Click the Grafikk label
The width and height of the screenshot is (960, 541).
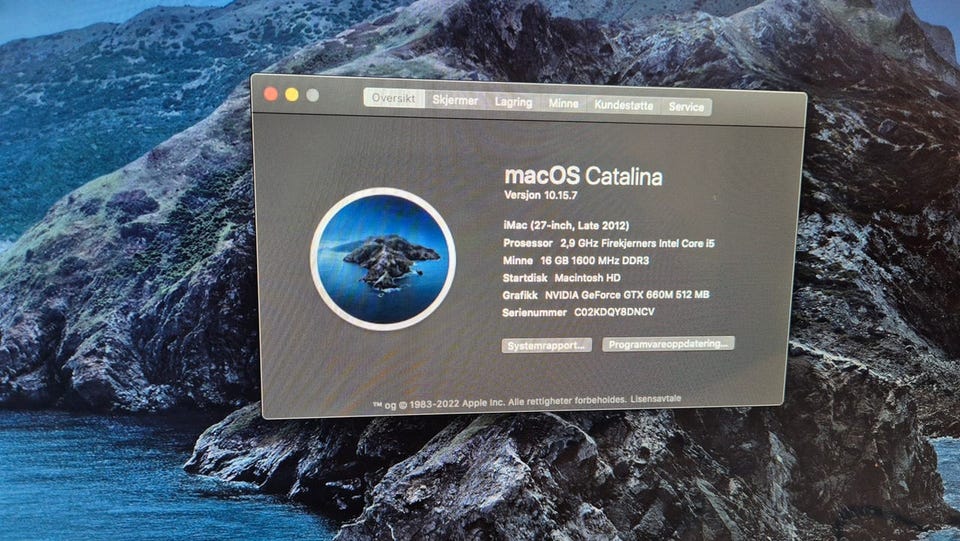[520, 295]
